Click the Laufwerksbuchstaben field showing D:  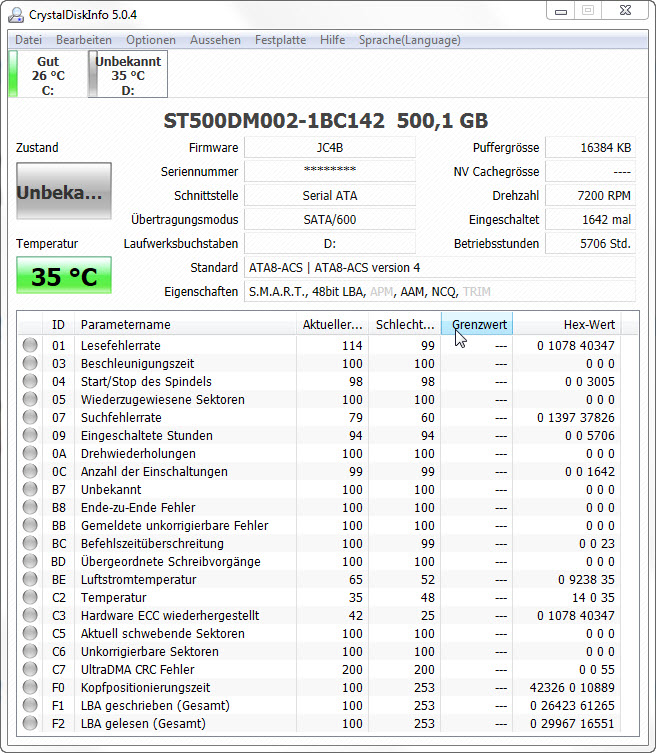[330, 243]
